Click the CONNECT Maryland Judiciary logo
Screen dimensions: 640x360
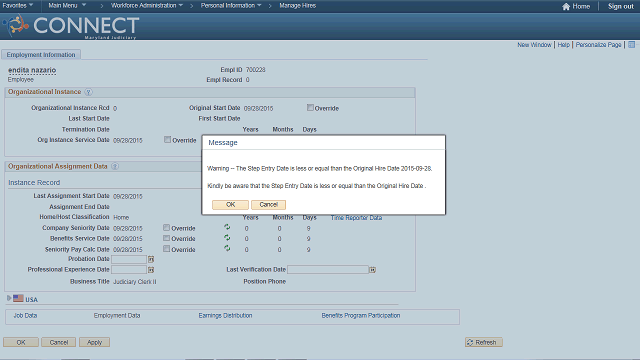point(71,26)
